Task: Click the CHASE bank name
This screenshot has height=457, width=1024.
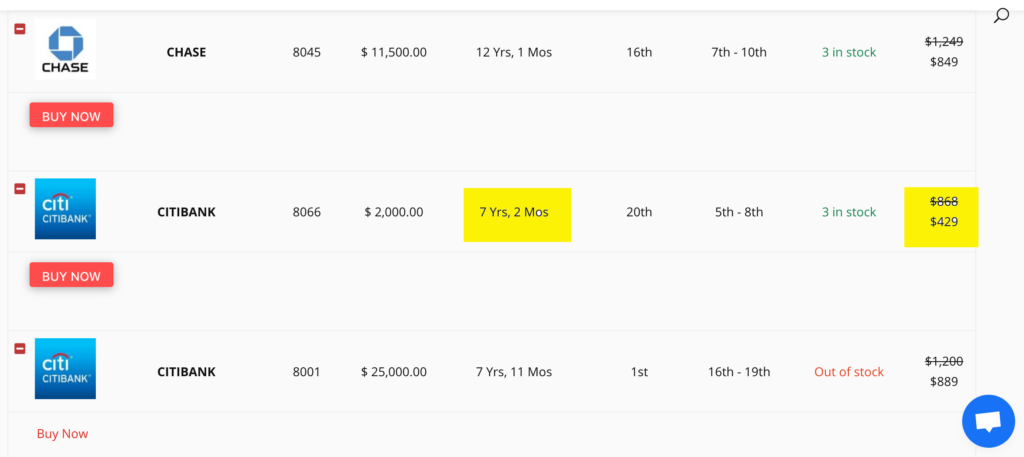Action: click(x=186, y=52)
